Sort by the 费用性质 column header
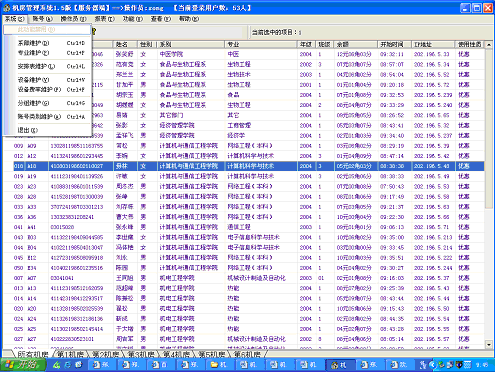This screenshot has width=495, height=372. [x=470, y=44]
